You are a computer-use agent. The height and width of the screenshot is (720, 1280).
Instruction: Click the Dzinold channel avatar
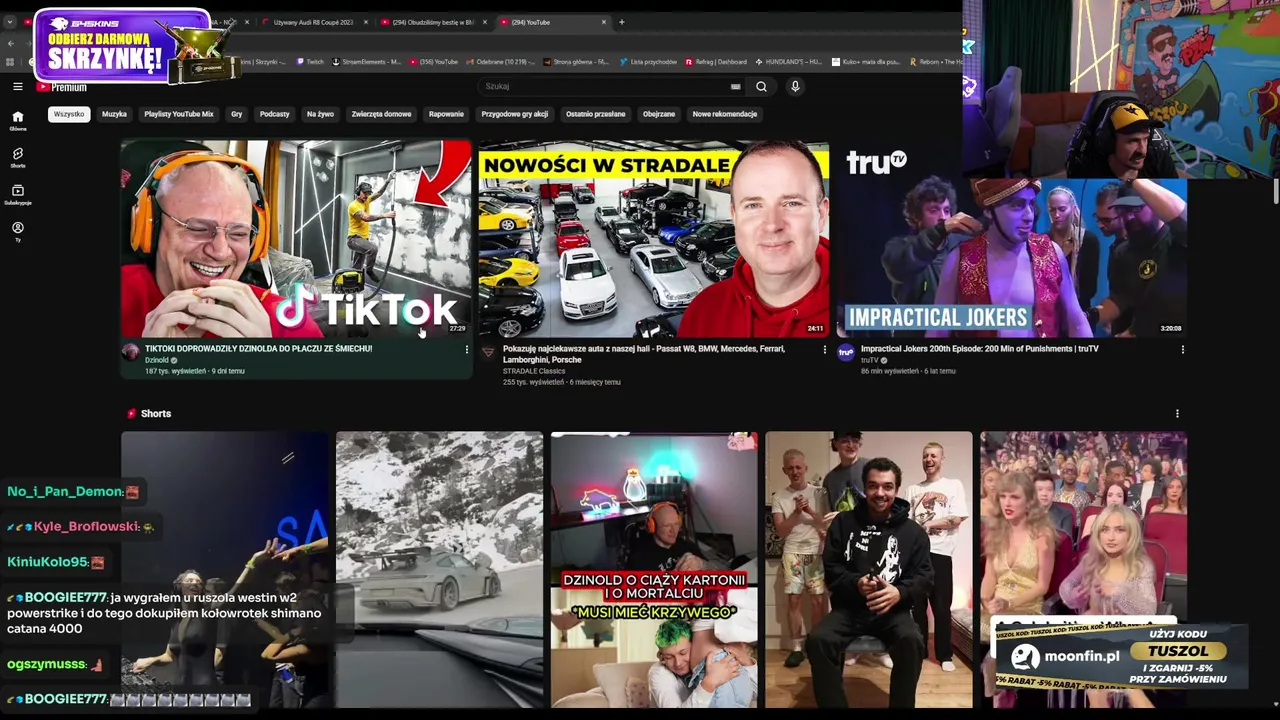tap(130, 352)
